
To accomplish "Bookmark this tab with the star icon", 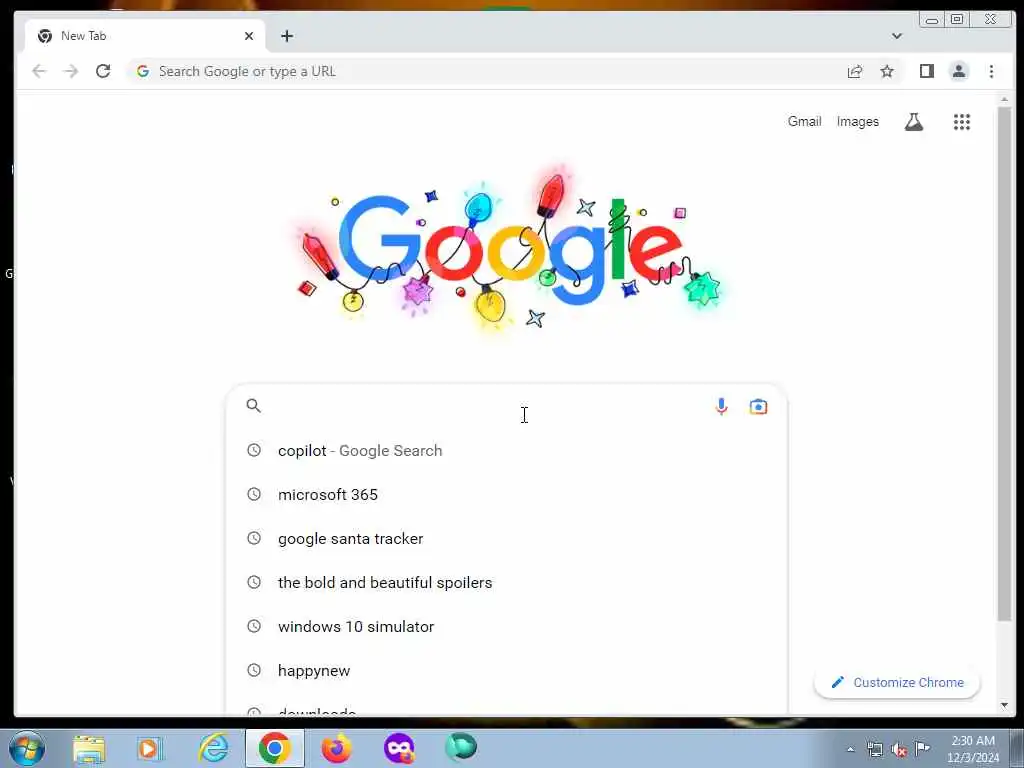I will point(886,71).
